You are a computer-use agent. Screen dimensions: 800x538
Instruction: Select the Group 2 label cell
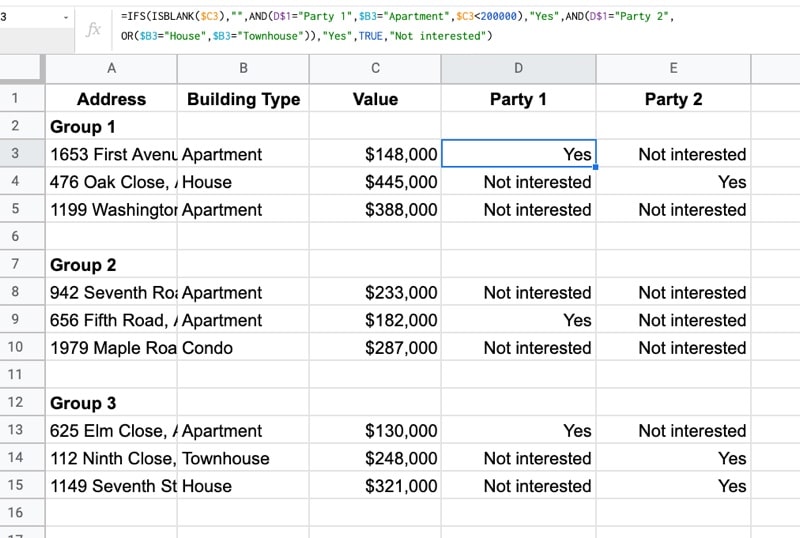click(x=111, y=265)
